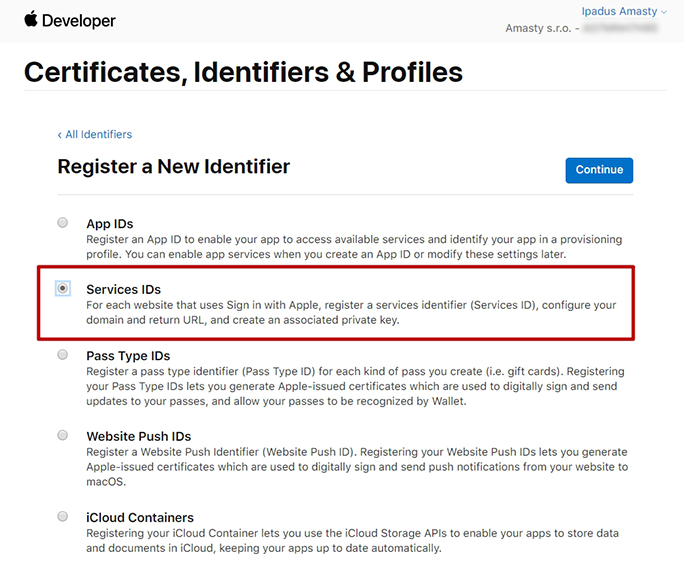
Task: Expand the Ipadus Amasty account dropdown
Action: click(624, 11)
